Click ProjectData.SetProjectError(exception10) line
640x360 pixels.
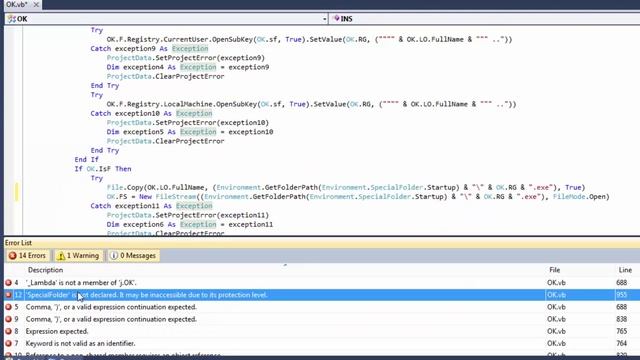[188, 123]
